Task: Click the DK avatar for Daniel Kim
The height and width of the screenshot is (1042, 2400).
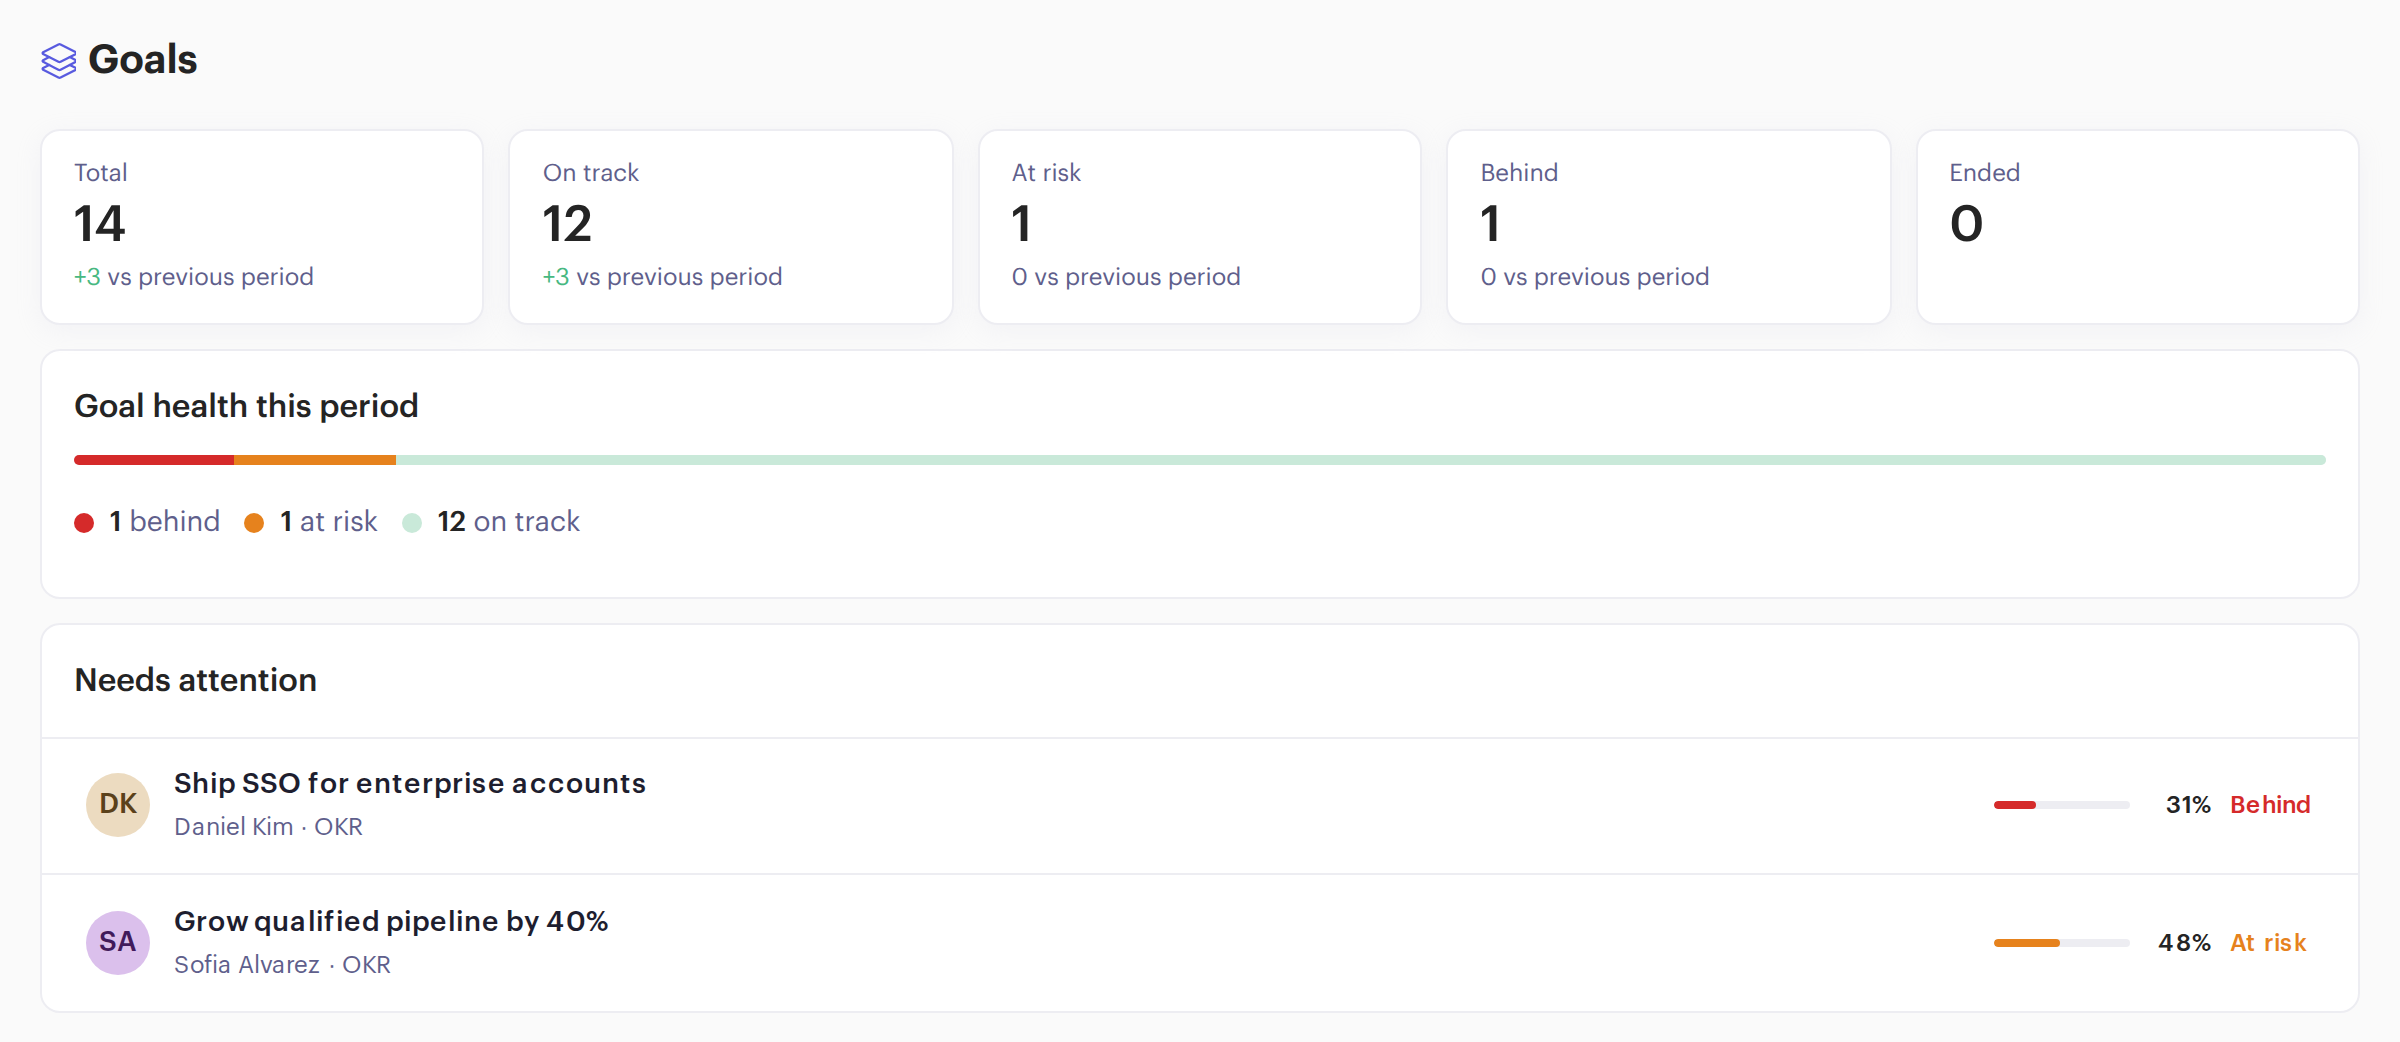Action: click(118, 804)
